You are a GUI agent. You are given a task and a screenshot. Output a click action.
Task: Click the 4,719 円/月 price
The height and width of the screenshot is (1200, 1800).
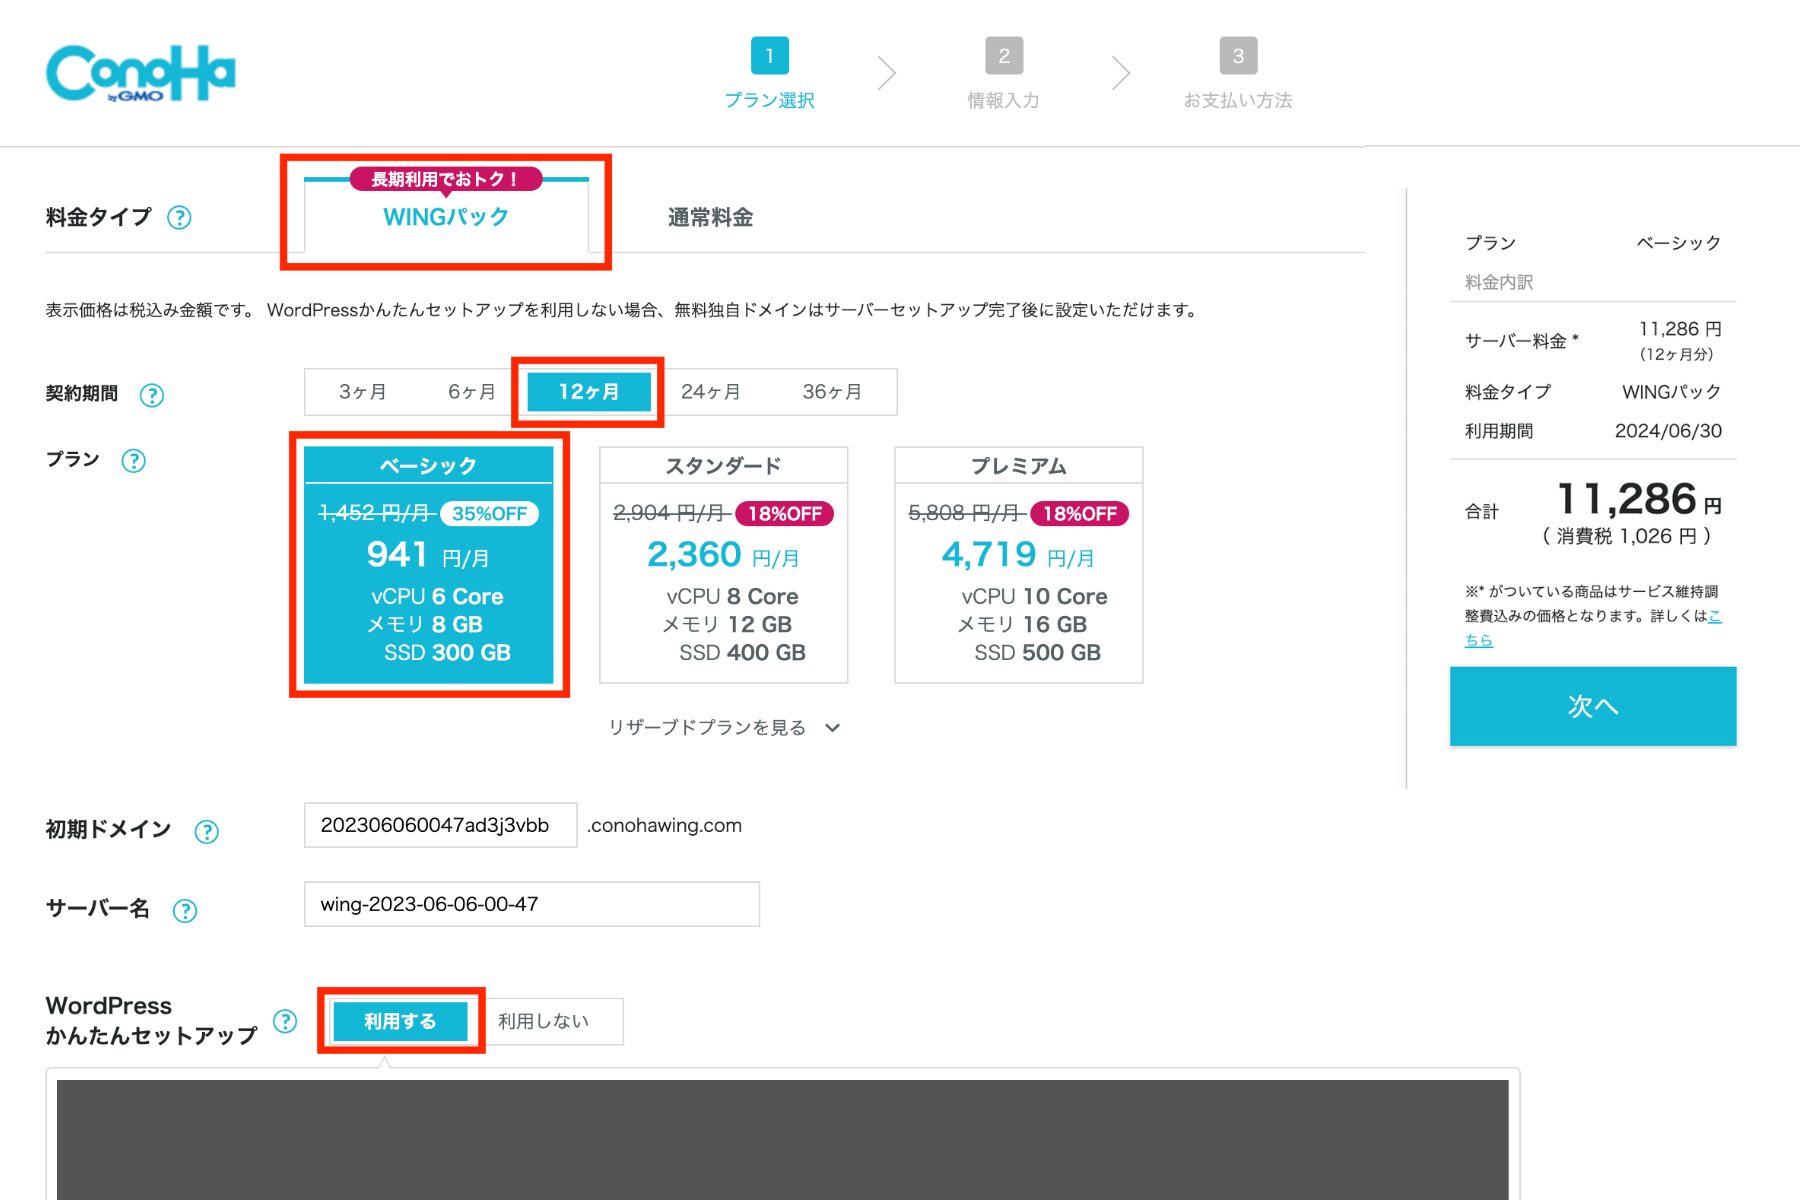(1018, 555)
